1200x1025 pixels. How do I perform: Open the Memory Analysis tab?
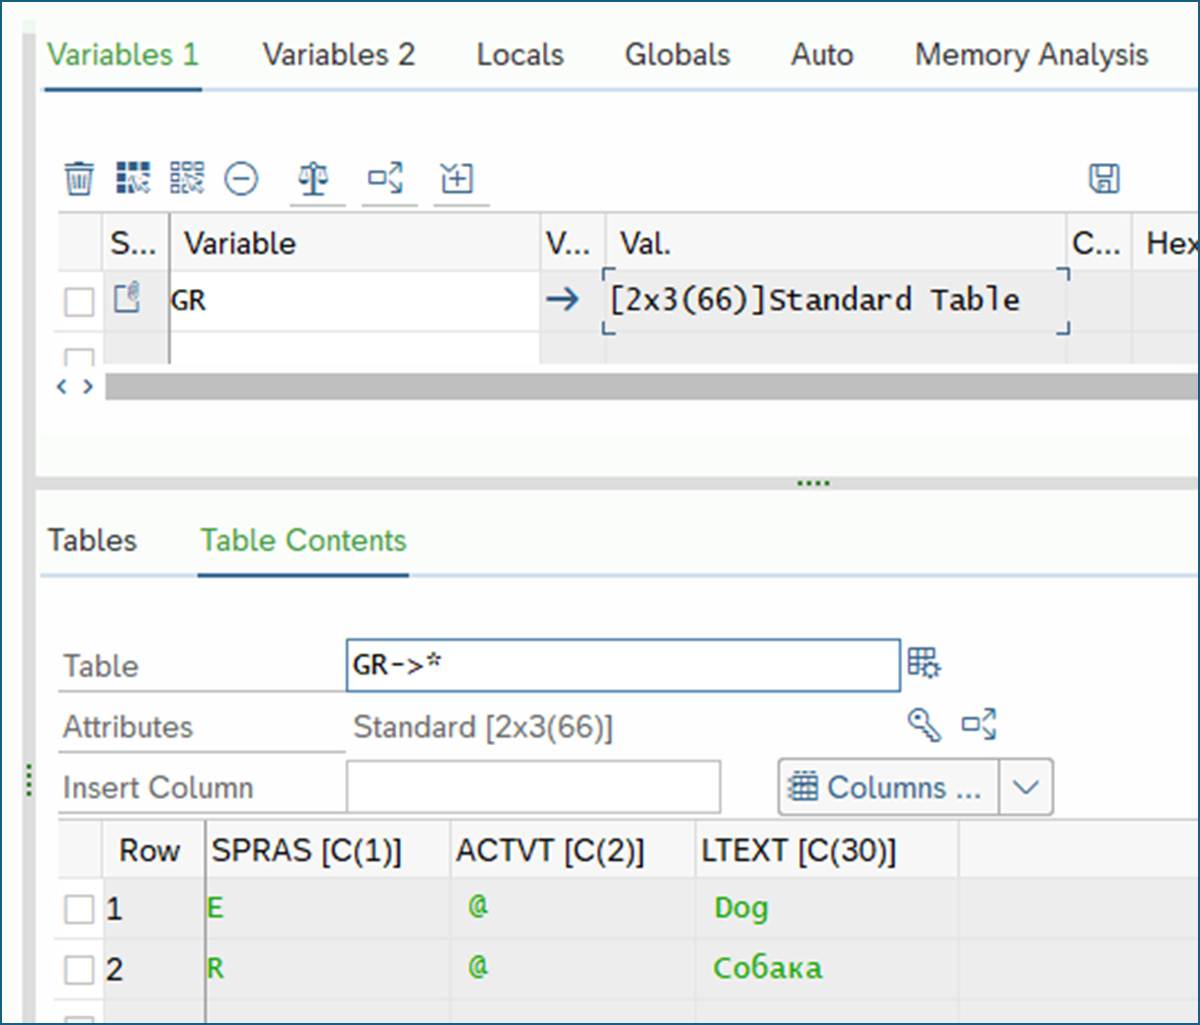tap(1031, 54)
